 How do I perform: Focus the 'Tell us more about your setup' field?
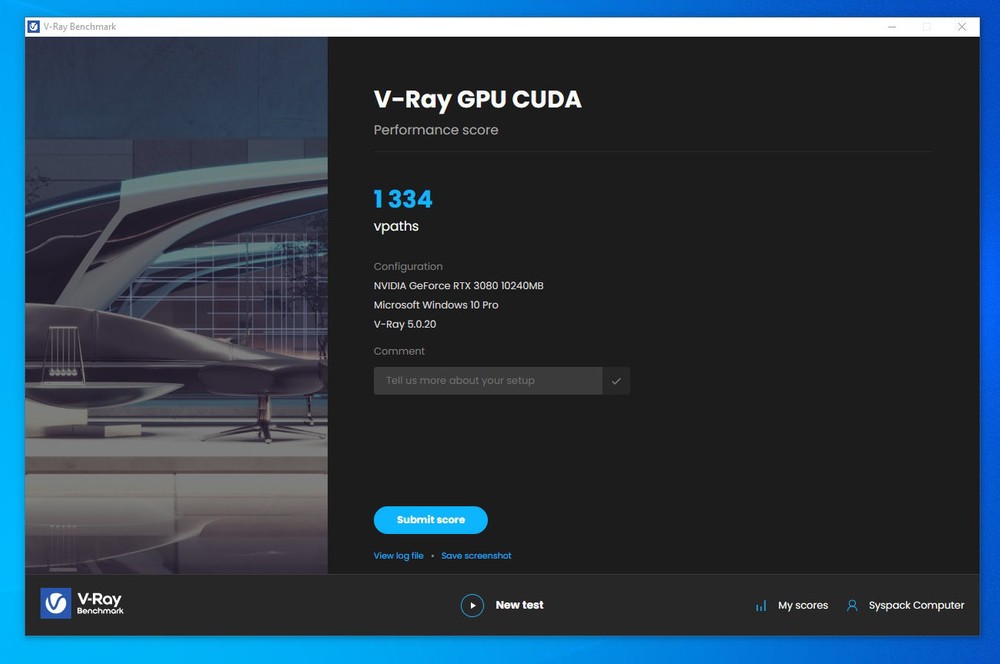[x=488, y=381]
